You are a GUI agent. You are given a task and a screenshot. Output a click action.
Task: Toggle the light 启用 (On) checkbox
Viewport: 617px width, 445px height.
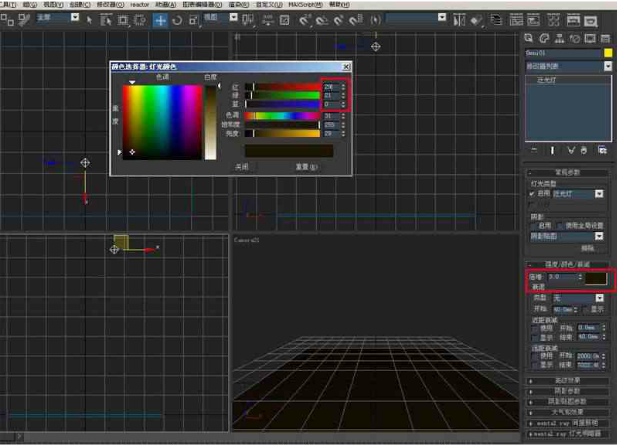[532, 194]
